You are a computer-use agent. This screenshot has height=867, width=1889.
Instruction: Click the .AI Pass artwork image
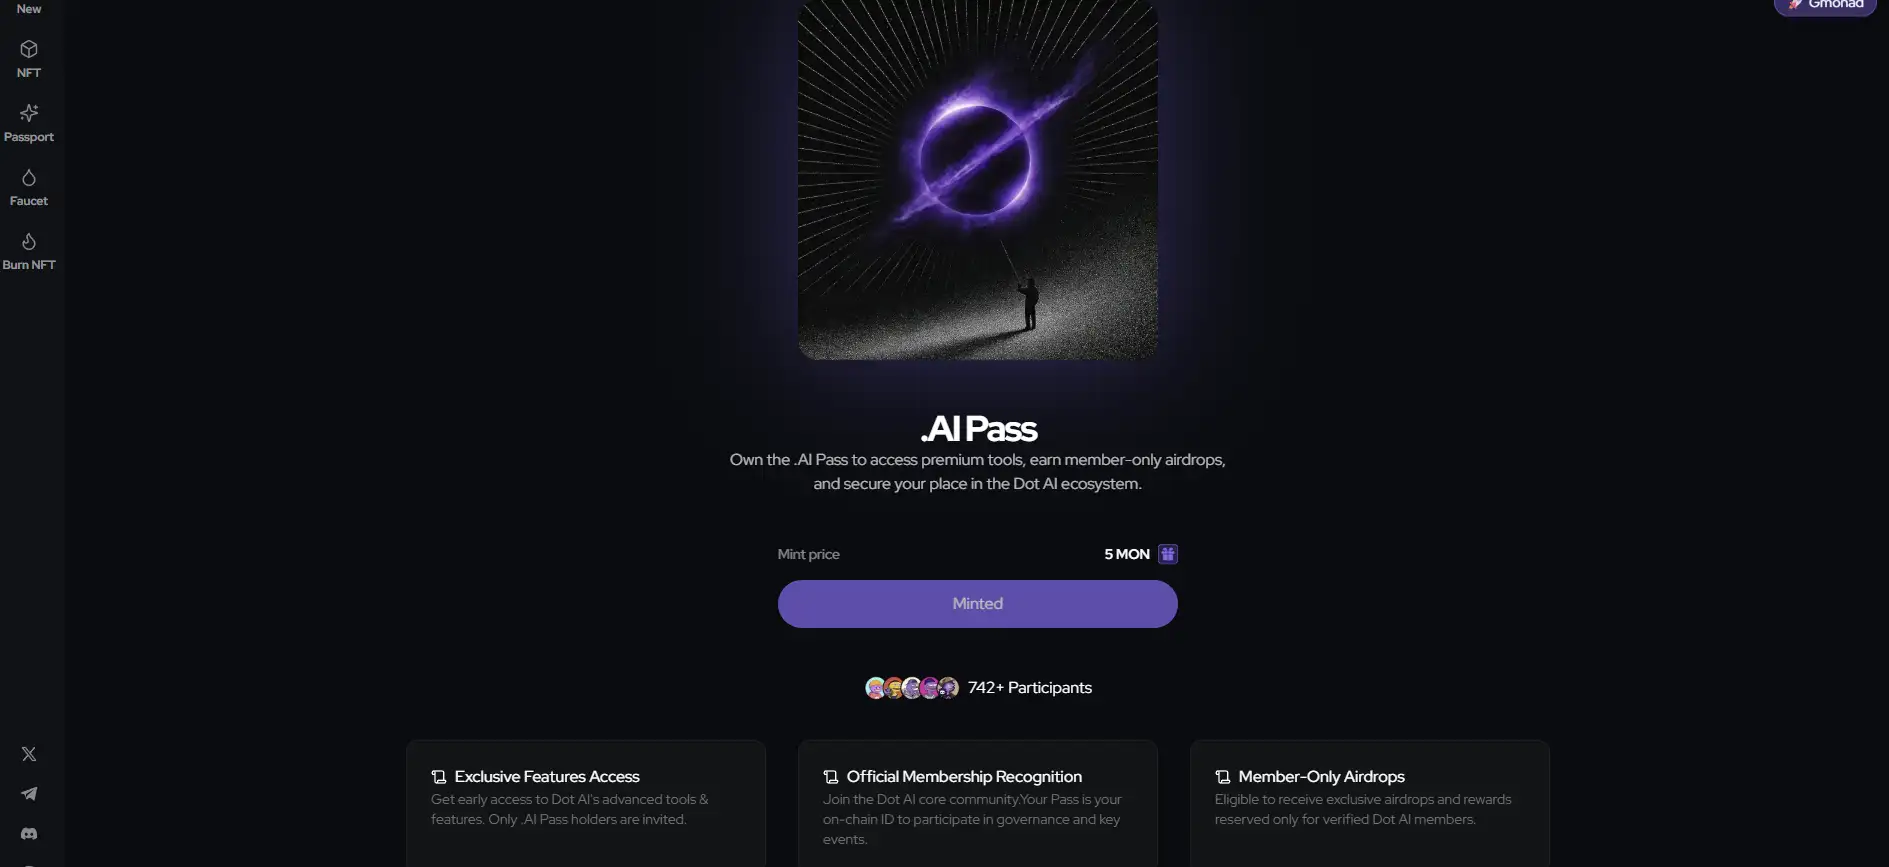coord(977,178)
